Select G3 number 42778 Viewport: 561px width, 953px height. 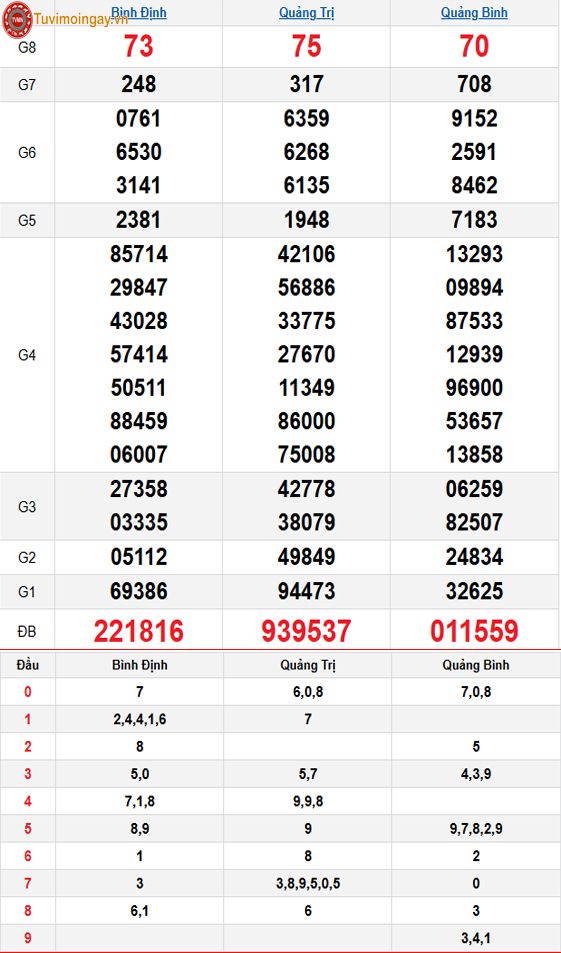pos(306,489)
